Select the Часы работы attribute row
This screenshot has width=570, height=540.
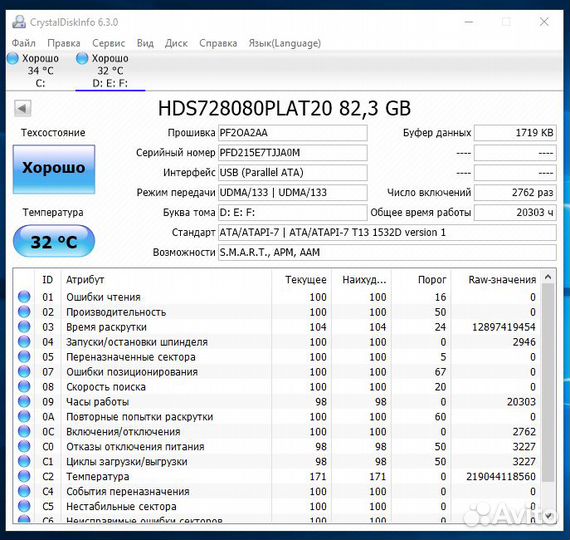point(277,401)
